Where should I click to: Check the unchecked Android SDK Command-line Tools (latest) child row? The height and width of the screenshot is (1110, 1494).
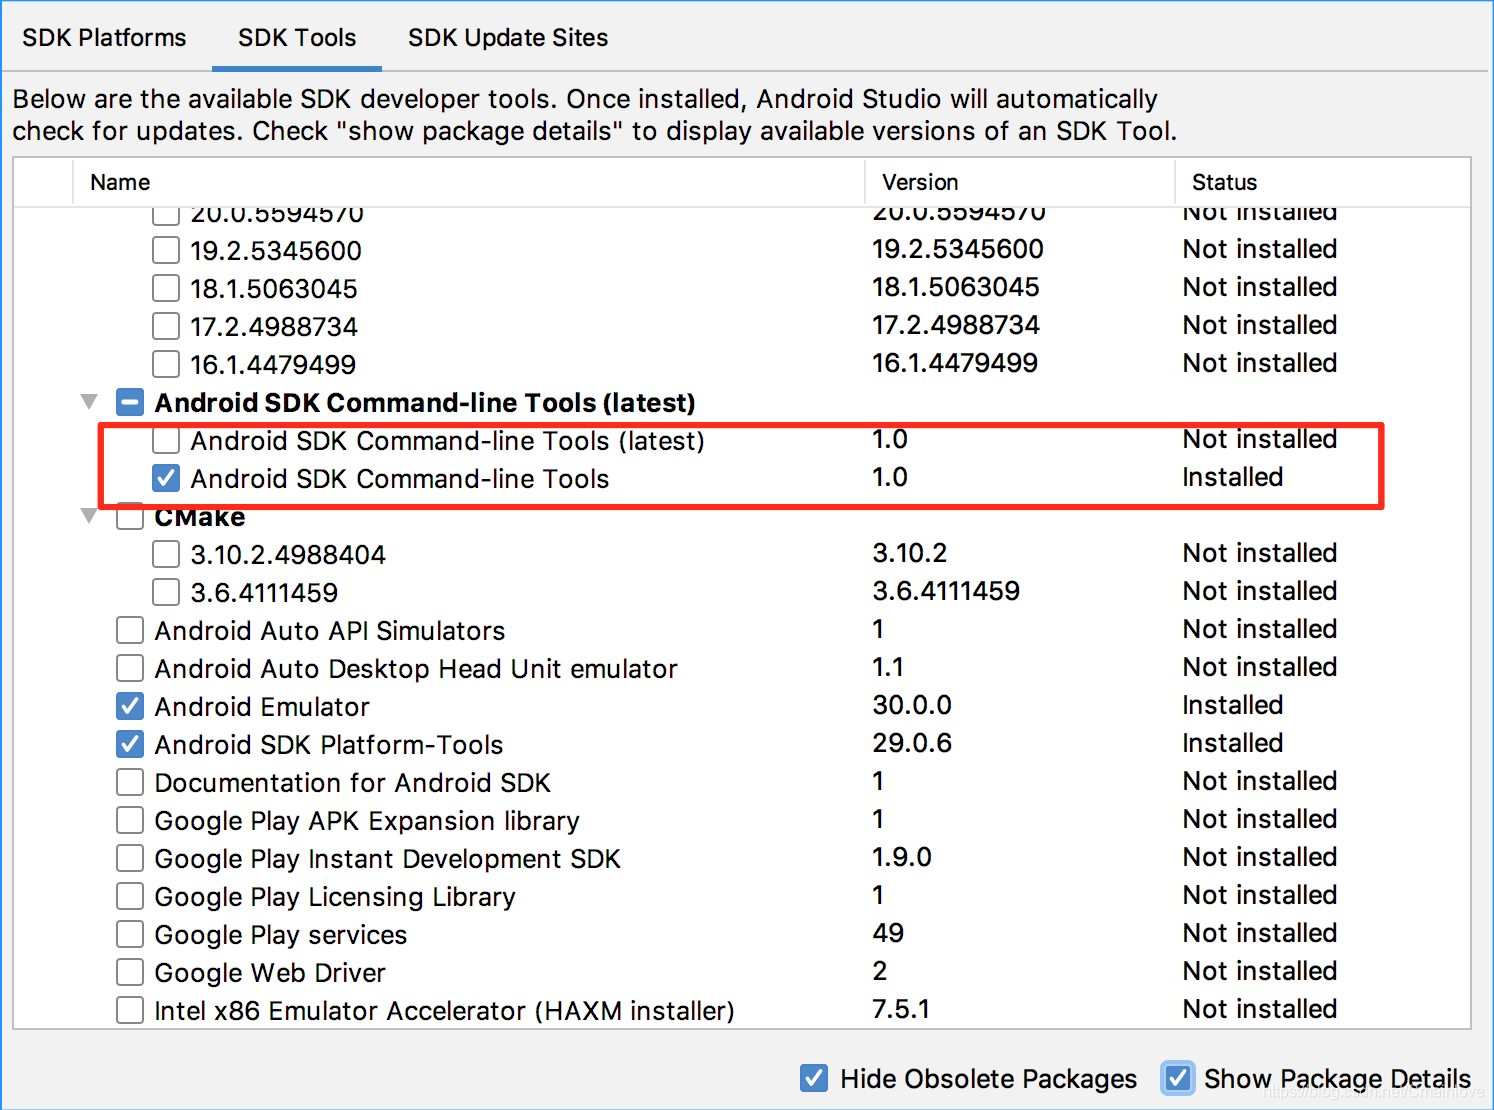click(166, 440)
